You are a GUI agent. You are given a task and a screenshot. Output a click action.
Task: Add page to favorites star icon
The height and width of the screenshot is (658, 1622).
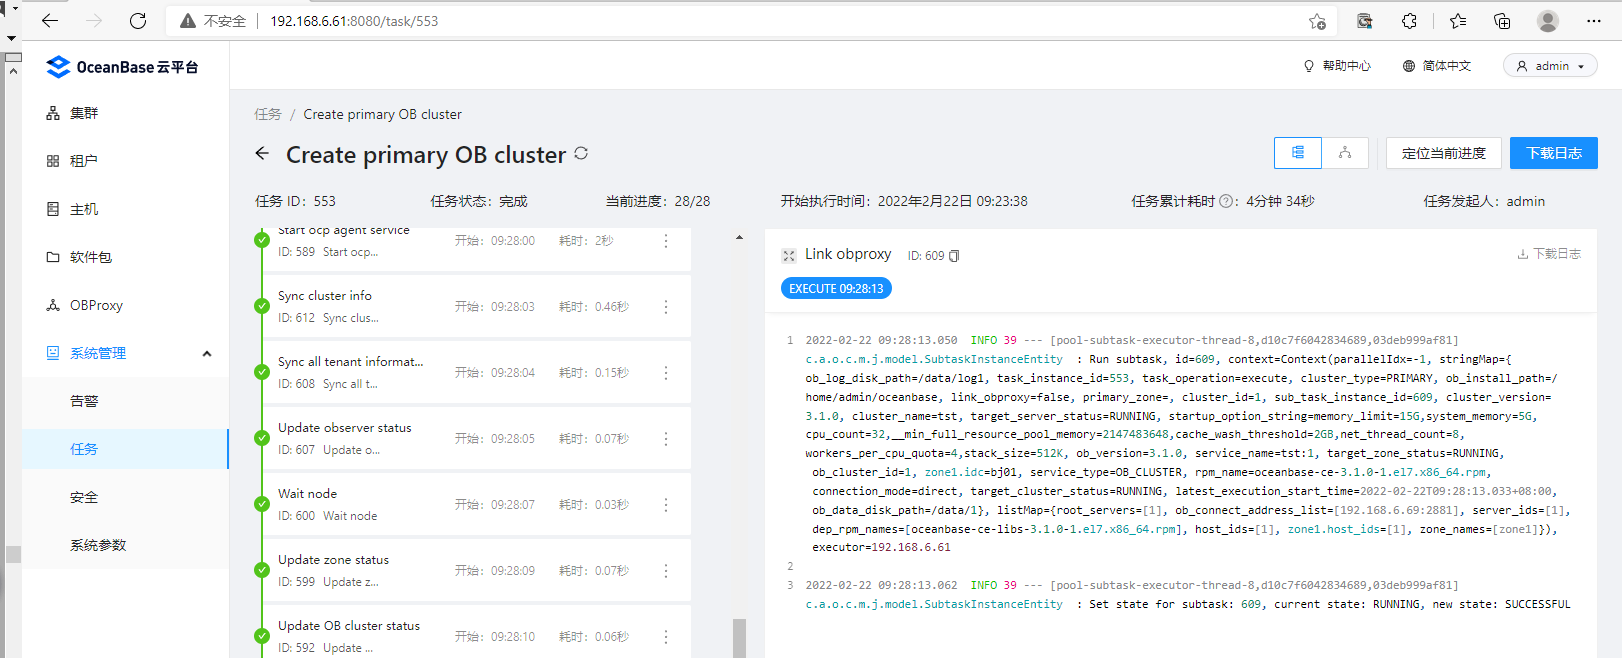click(1317, 21)
